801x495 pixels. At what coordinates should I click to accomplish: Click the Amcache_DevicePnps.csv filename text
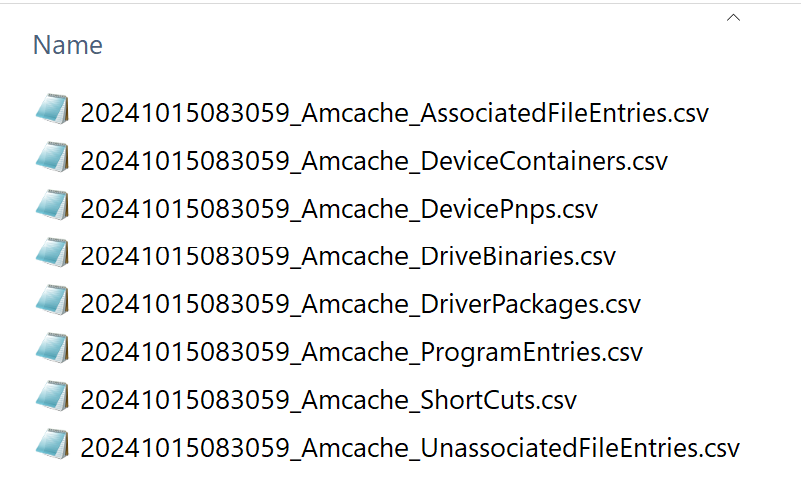point(338,208)
